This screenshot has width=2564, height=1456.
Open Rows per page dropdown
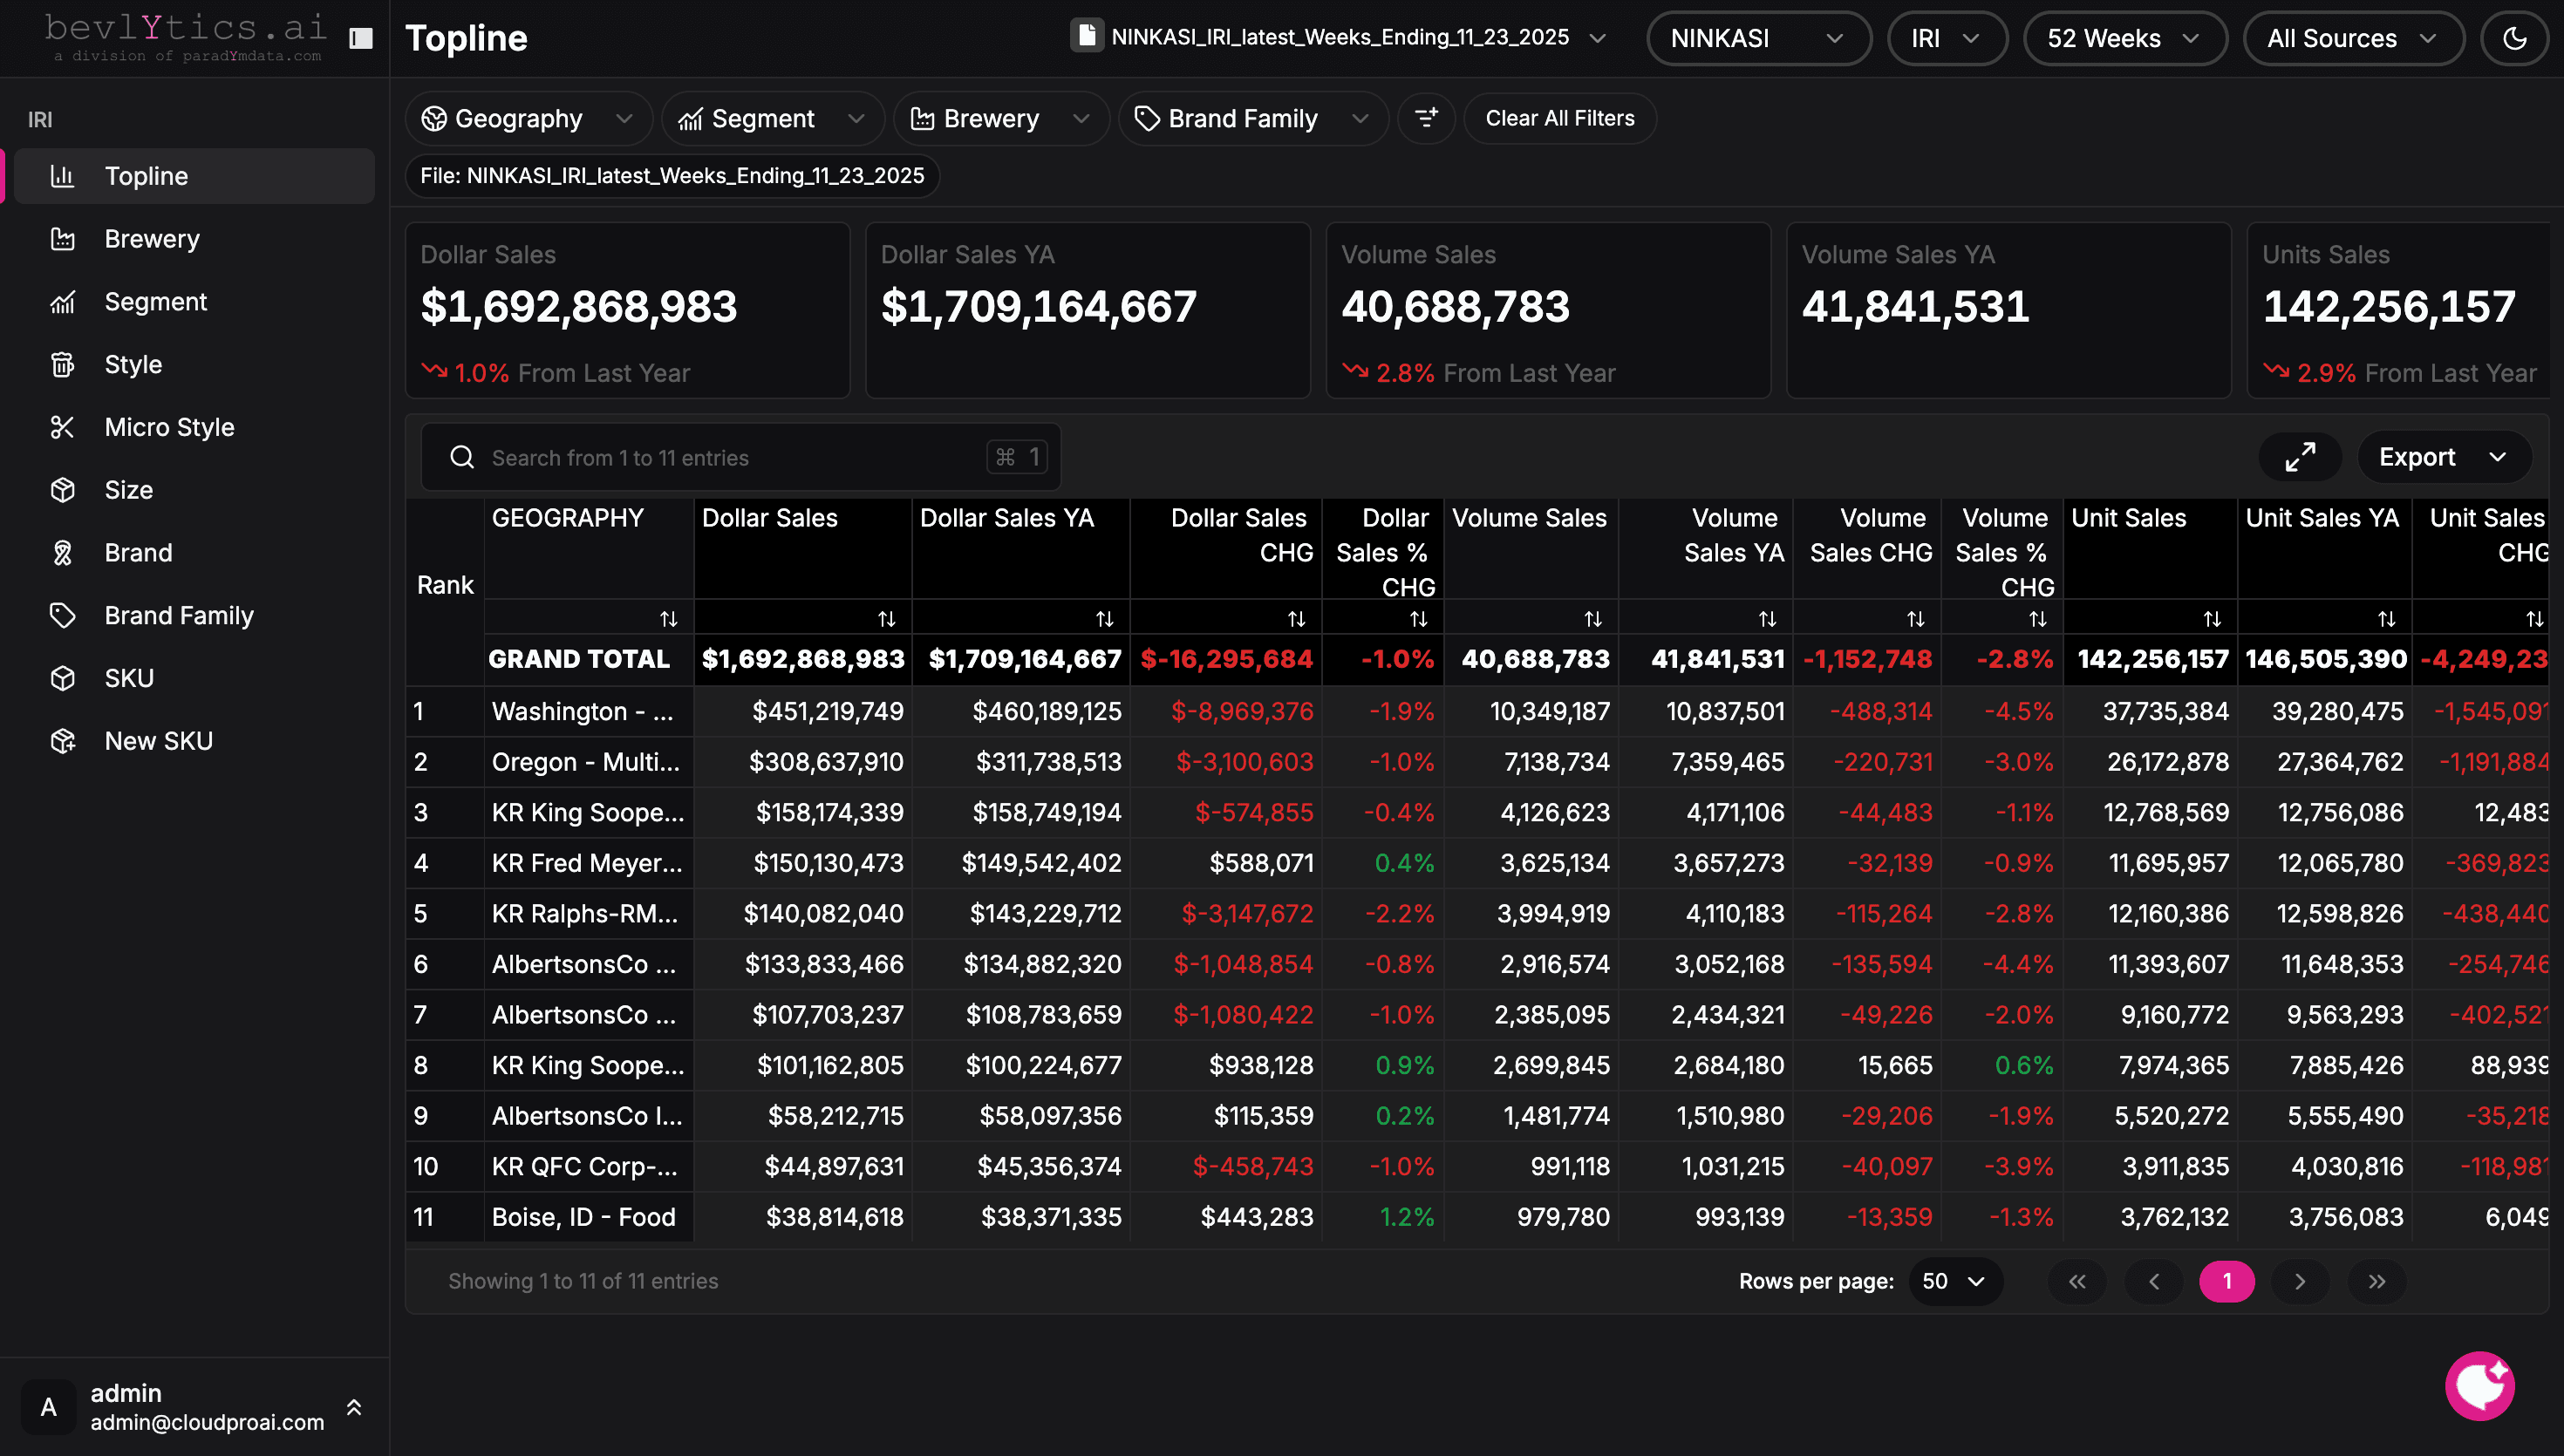point(1954,1281)
